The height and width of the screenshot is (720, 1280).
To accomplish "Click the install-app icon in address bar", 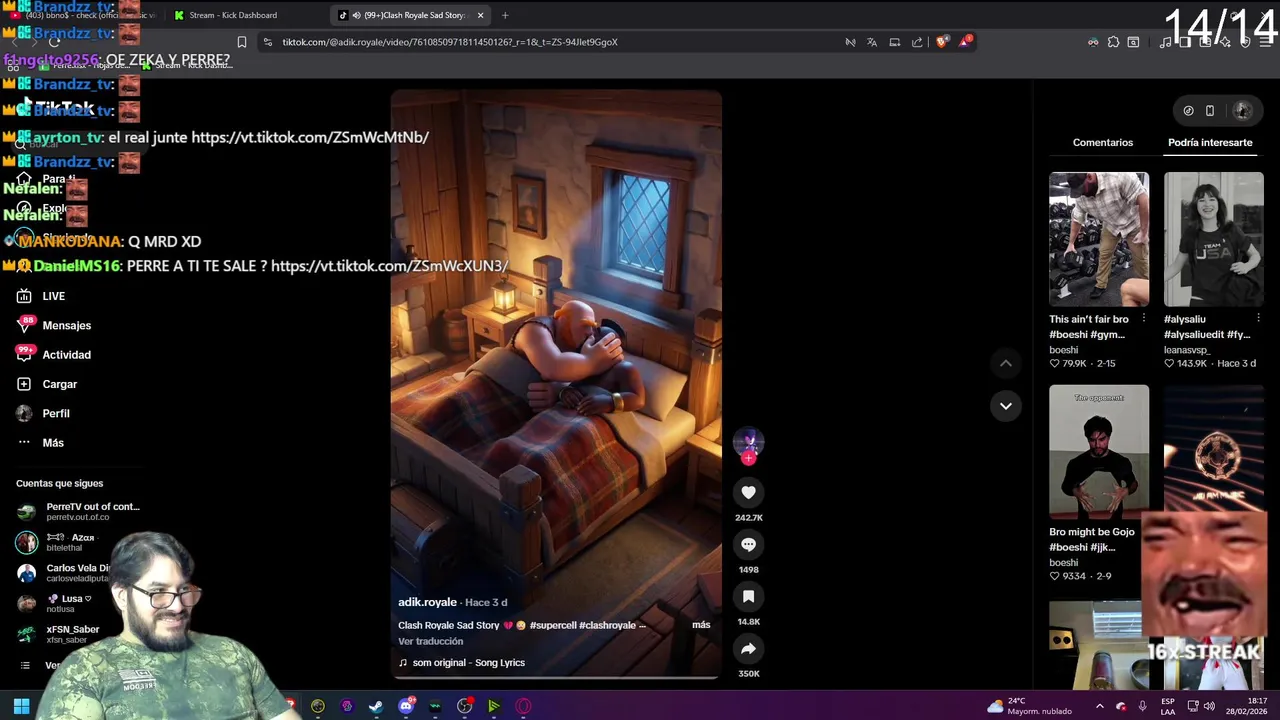I will (x=895, y=42).
